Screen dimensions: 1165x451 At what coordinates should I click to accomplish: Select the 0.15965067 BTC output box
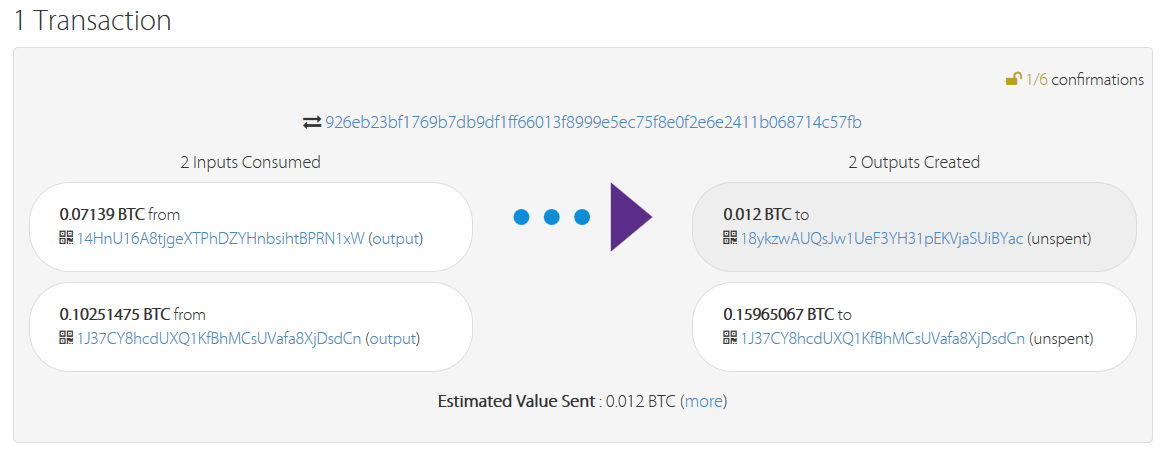[x=914, y=326]
